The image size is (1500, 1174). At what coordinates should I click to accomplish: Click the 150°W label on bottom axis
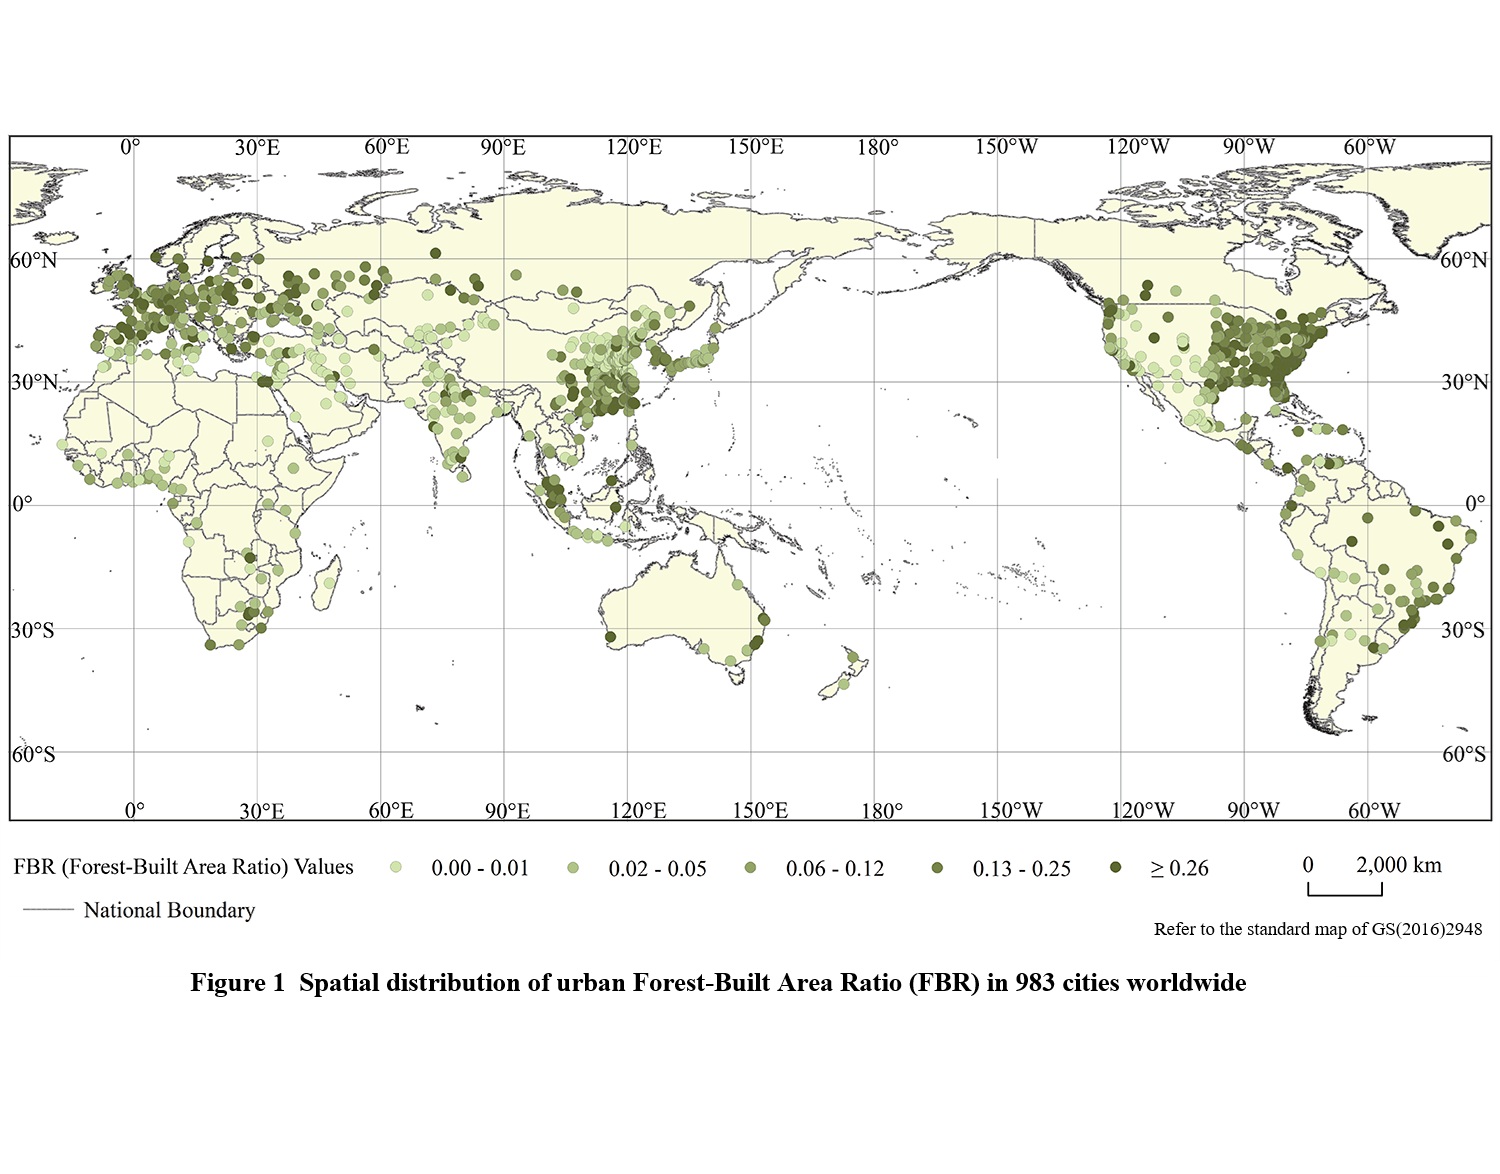tap(1011, 810)
